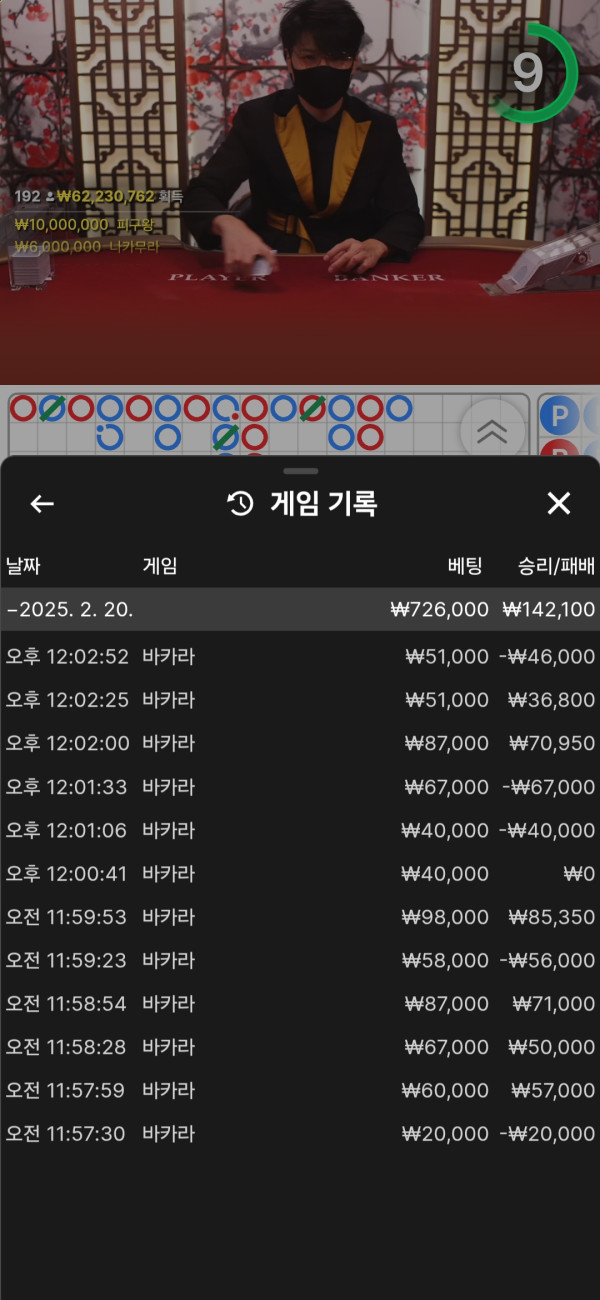Tap the ₩62,230,762 winnings player count label
The height and width of the screenshot is (1300, 600).
click(x=98, y=197)
